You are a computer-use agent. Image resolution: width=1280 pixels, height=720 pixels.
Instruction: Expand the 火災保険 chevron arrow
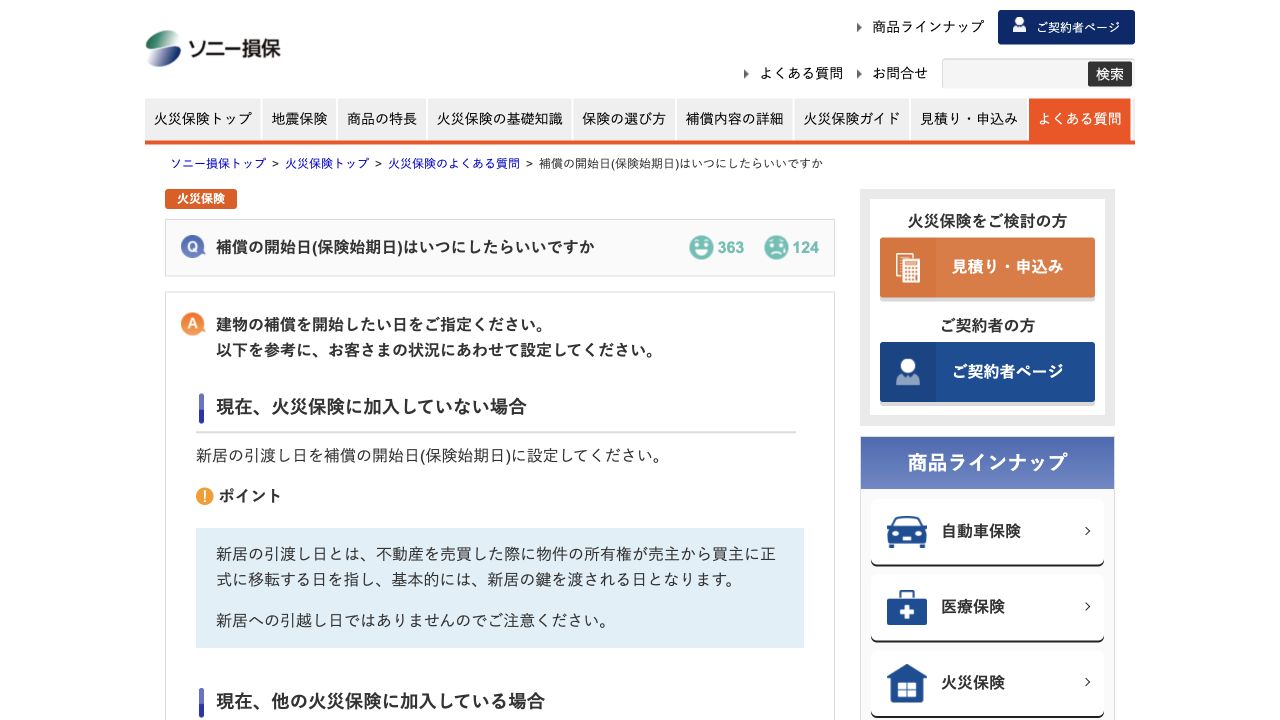1088,683
